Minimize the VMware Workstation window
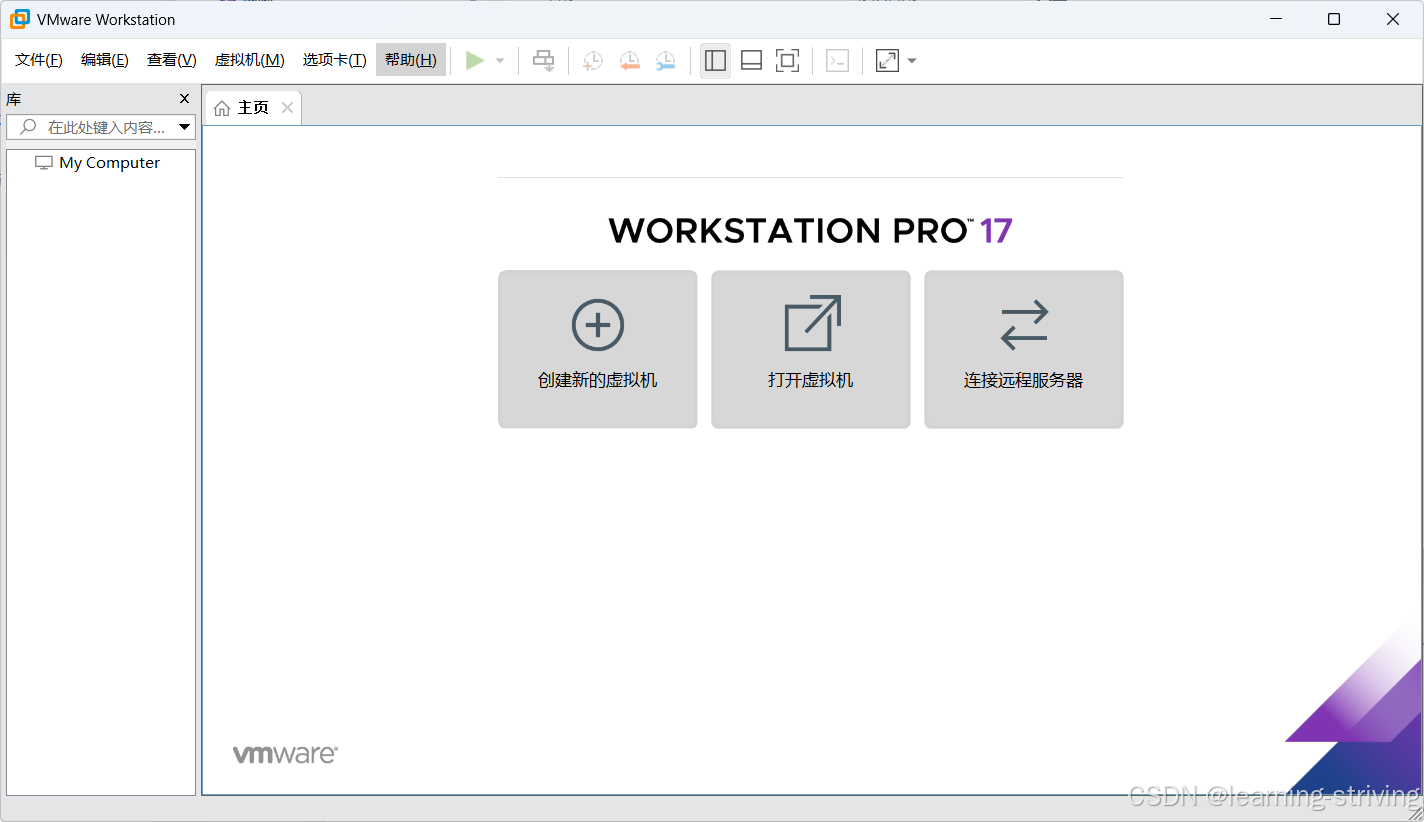This screenshot has height=822, width=1424. click(x=1275, y=19)
